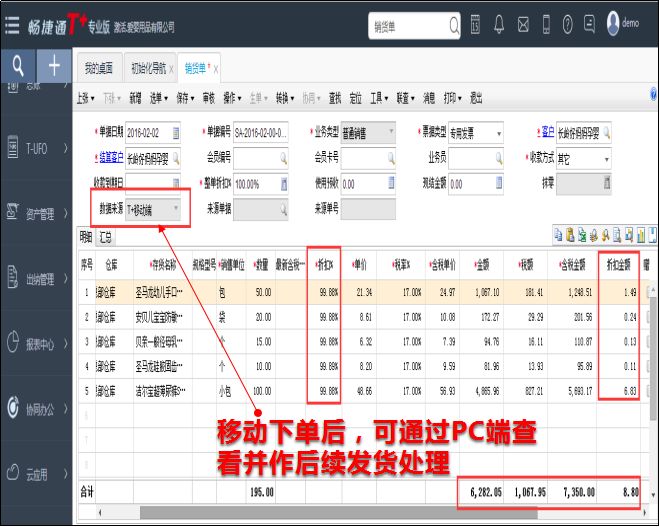Screen dimensions: 659x527
Task: Click the 定位 toolbar button
Action: click(x=356, y=98)
